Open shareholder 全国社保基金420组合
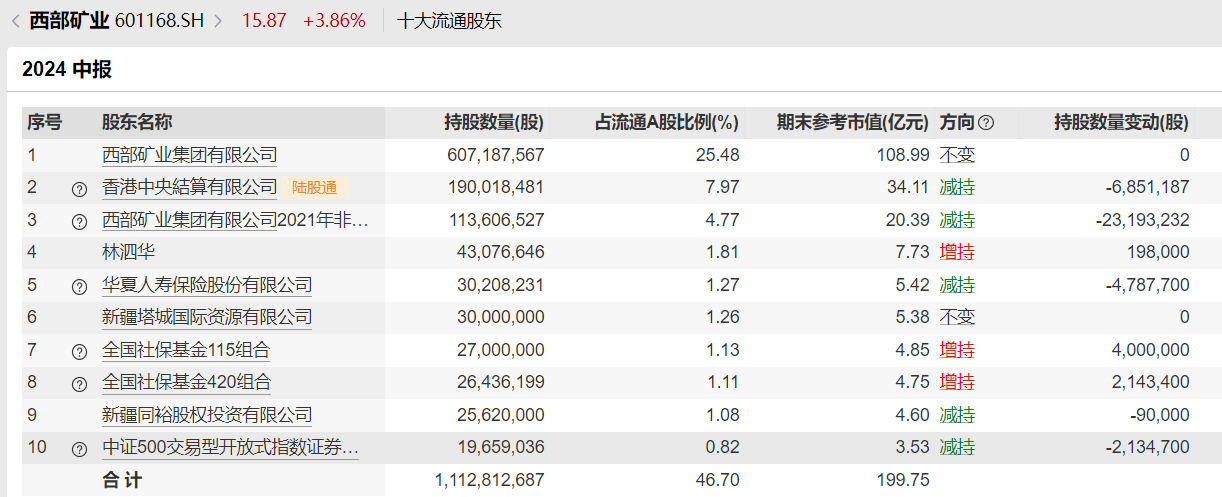The image size is (1222, 497). pyautogui.click(x=186, y=382)
